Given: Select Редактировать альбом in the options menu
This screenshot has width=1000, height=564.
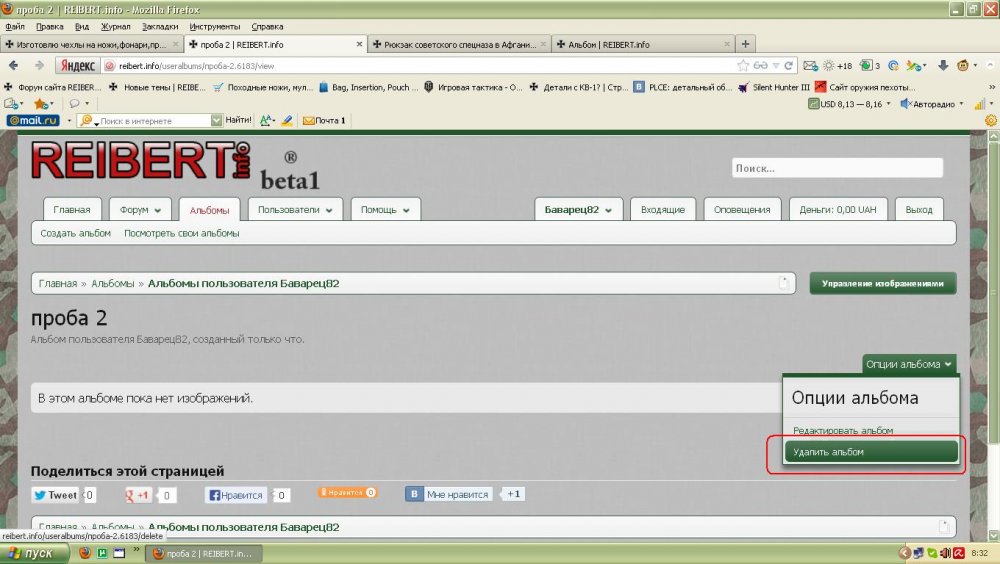Looking at the screenshot, I should tap(842, 431).
